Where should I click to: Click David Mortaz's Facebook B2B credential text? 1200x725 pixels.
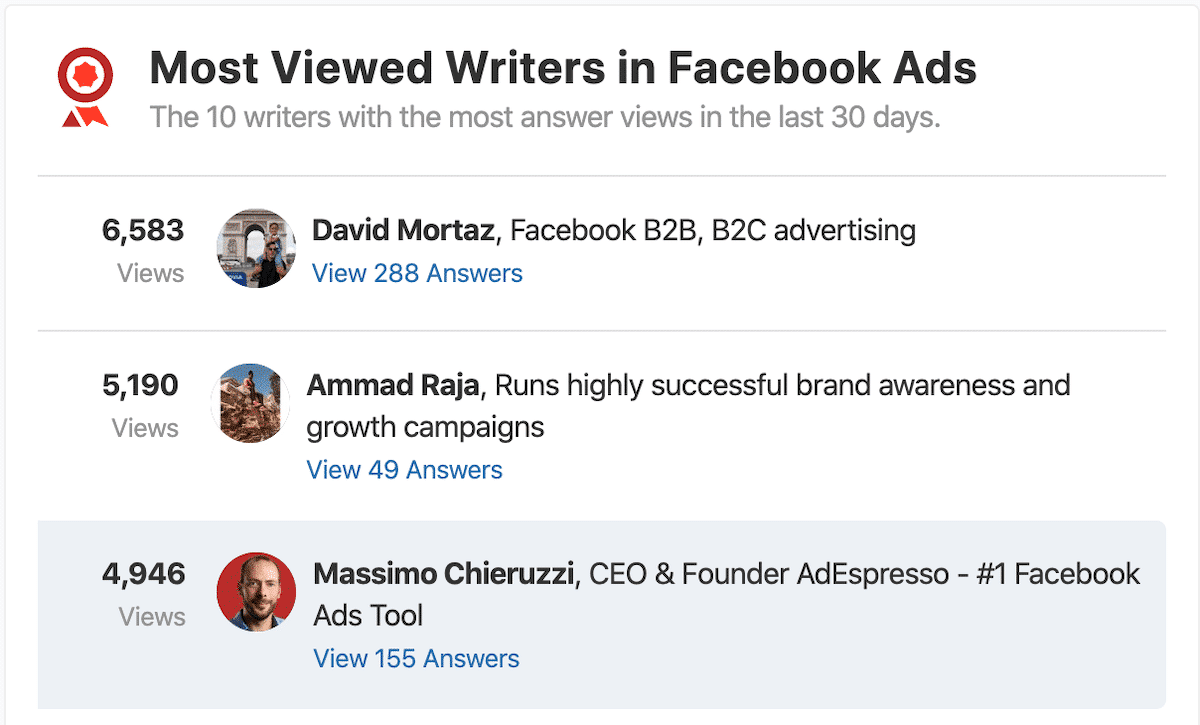click(713, 231)
